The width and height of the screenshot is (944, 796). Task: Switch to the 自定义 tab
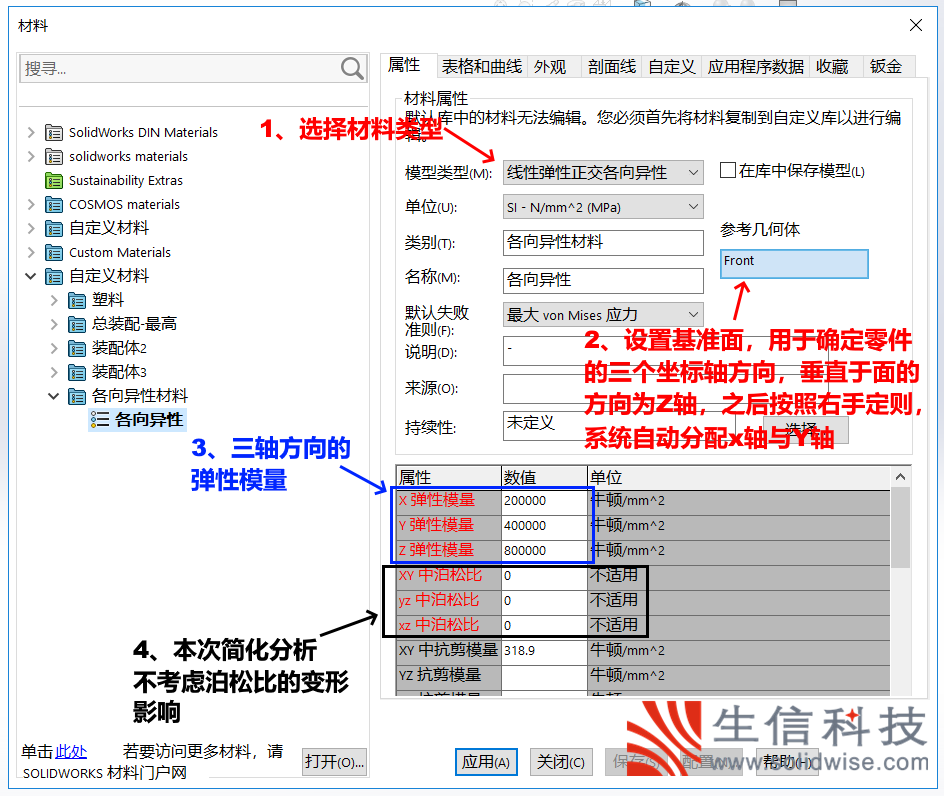(x=672, y=66)
